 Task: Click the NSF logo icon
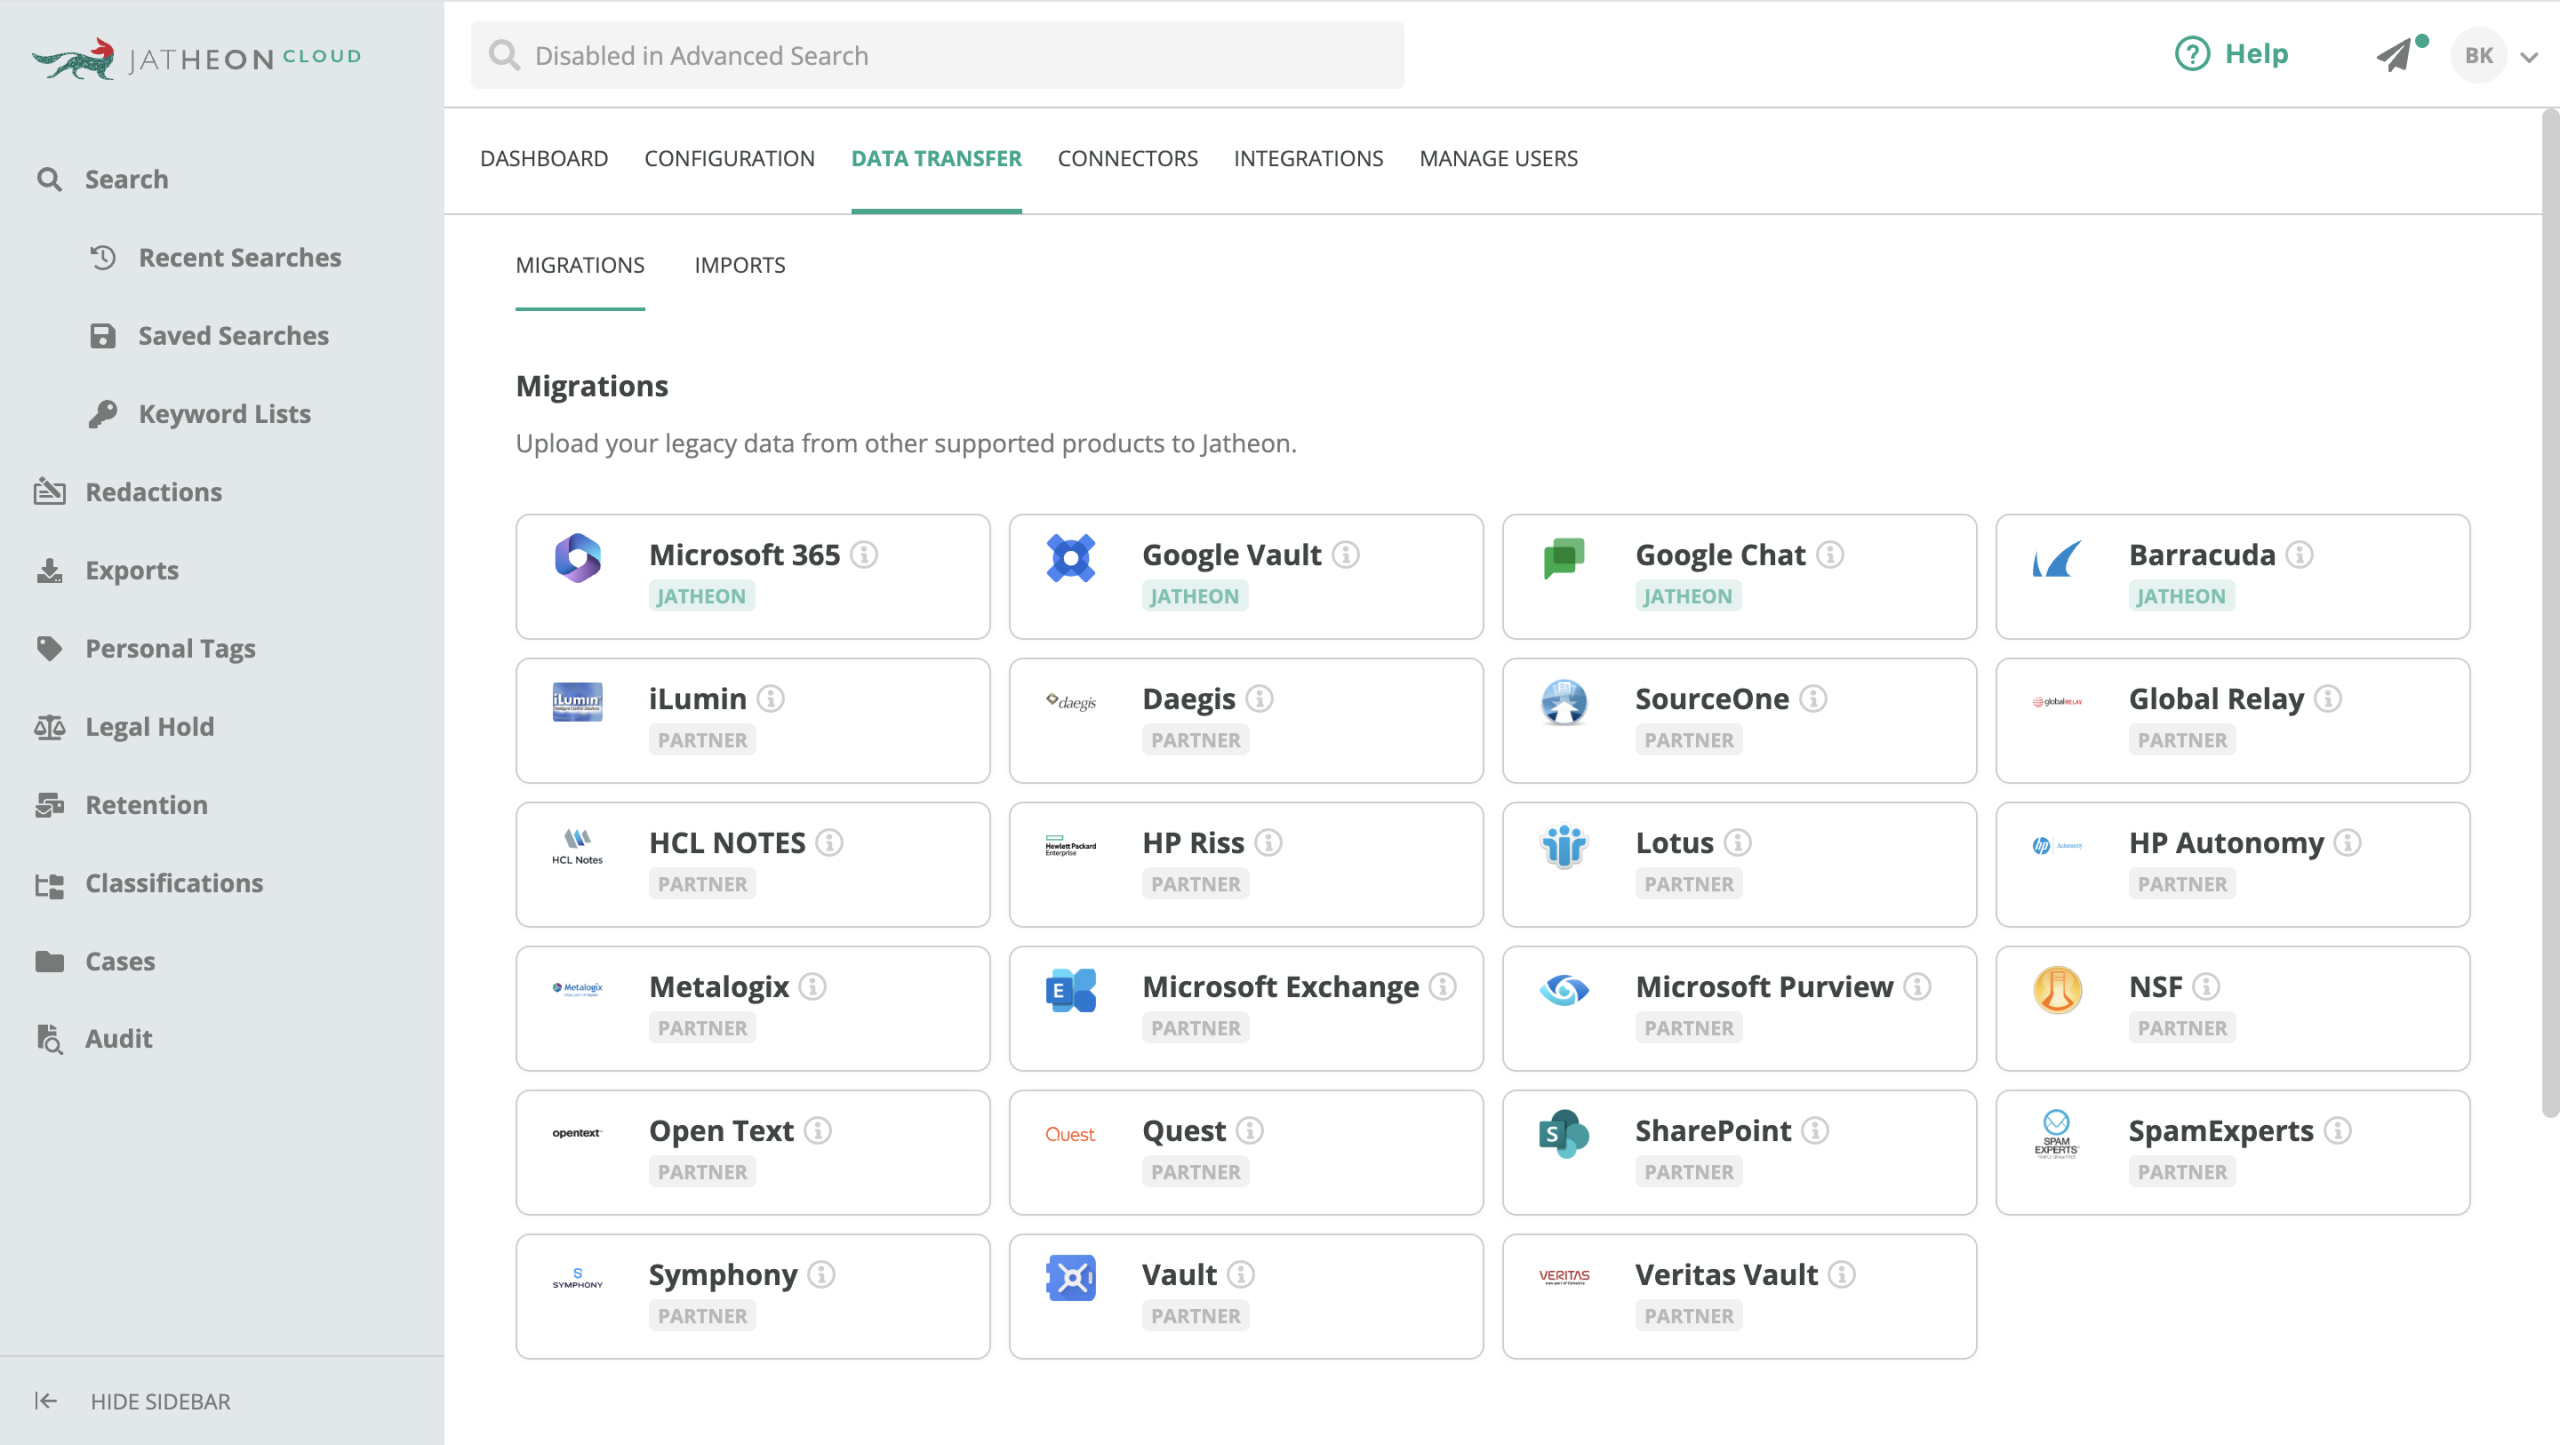click(2057, 990)
